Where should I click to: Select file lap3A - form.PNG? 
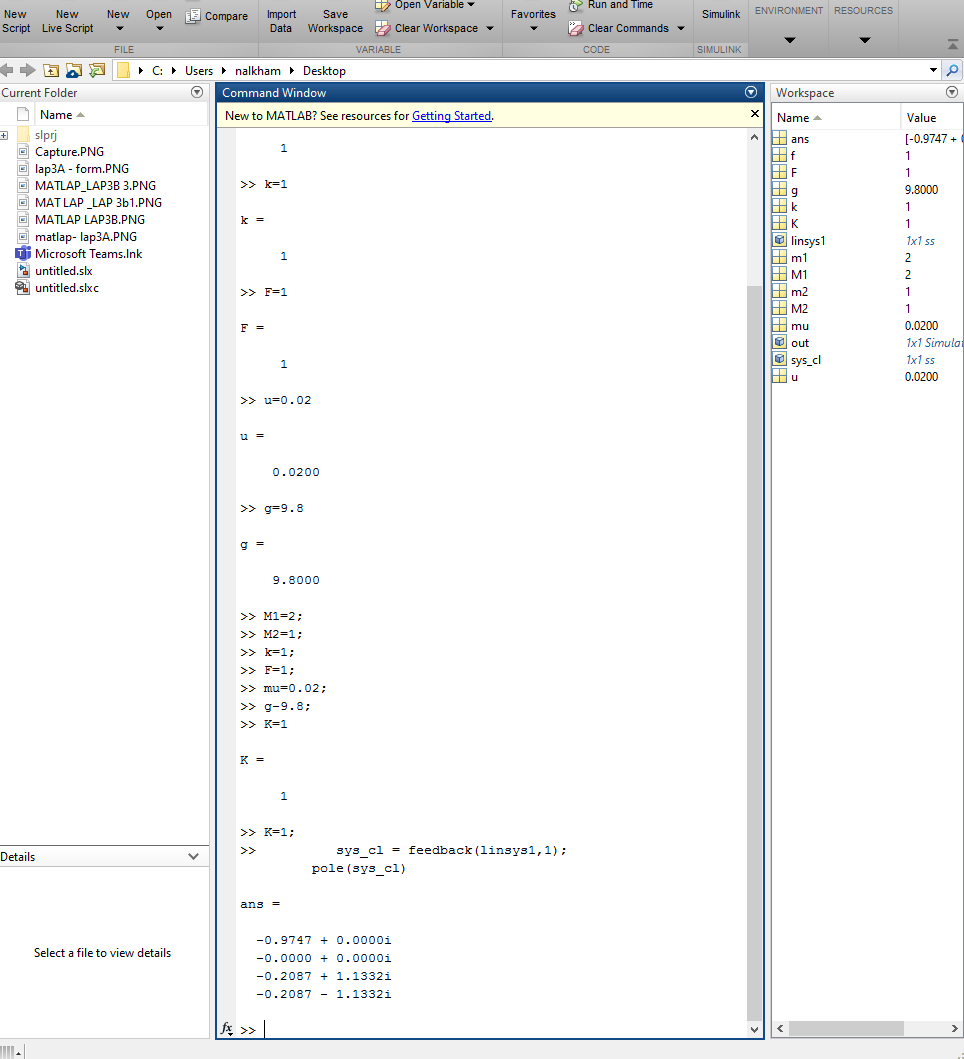click(x=82, y=169)
